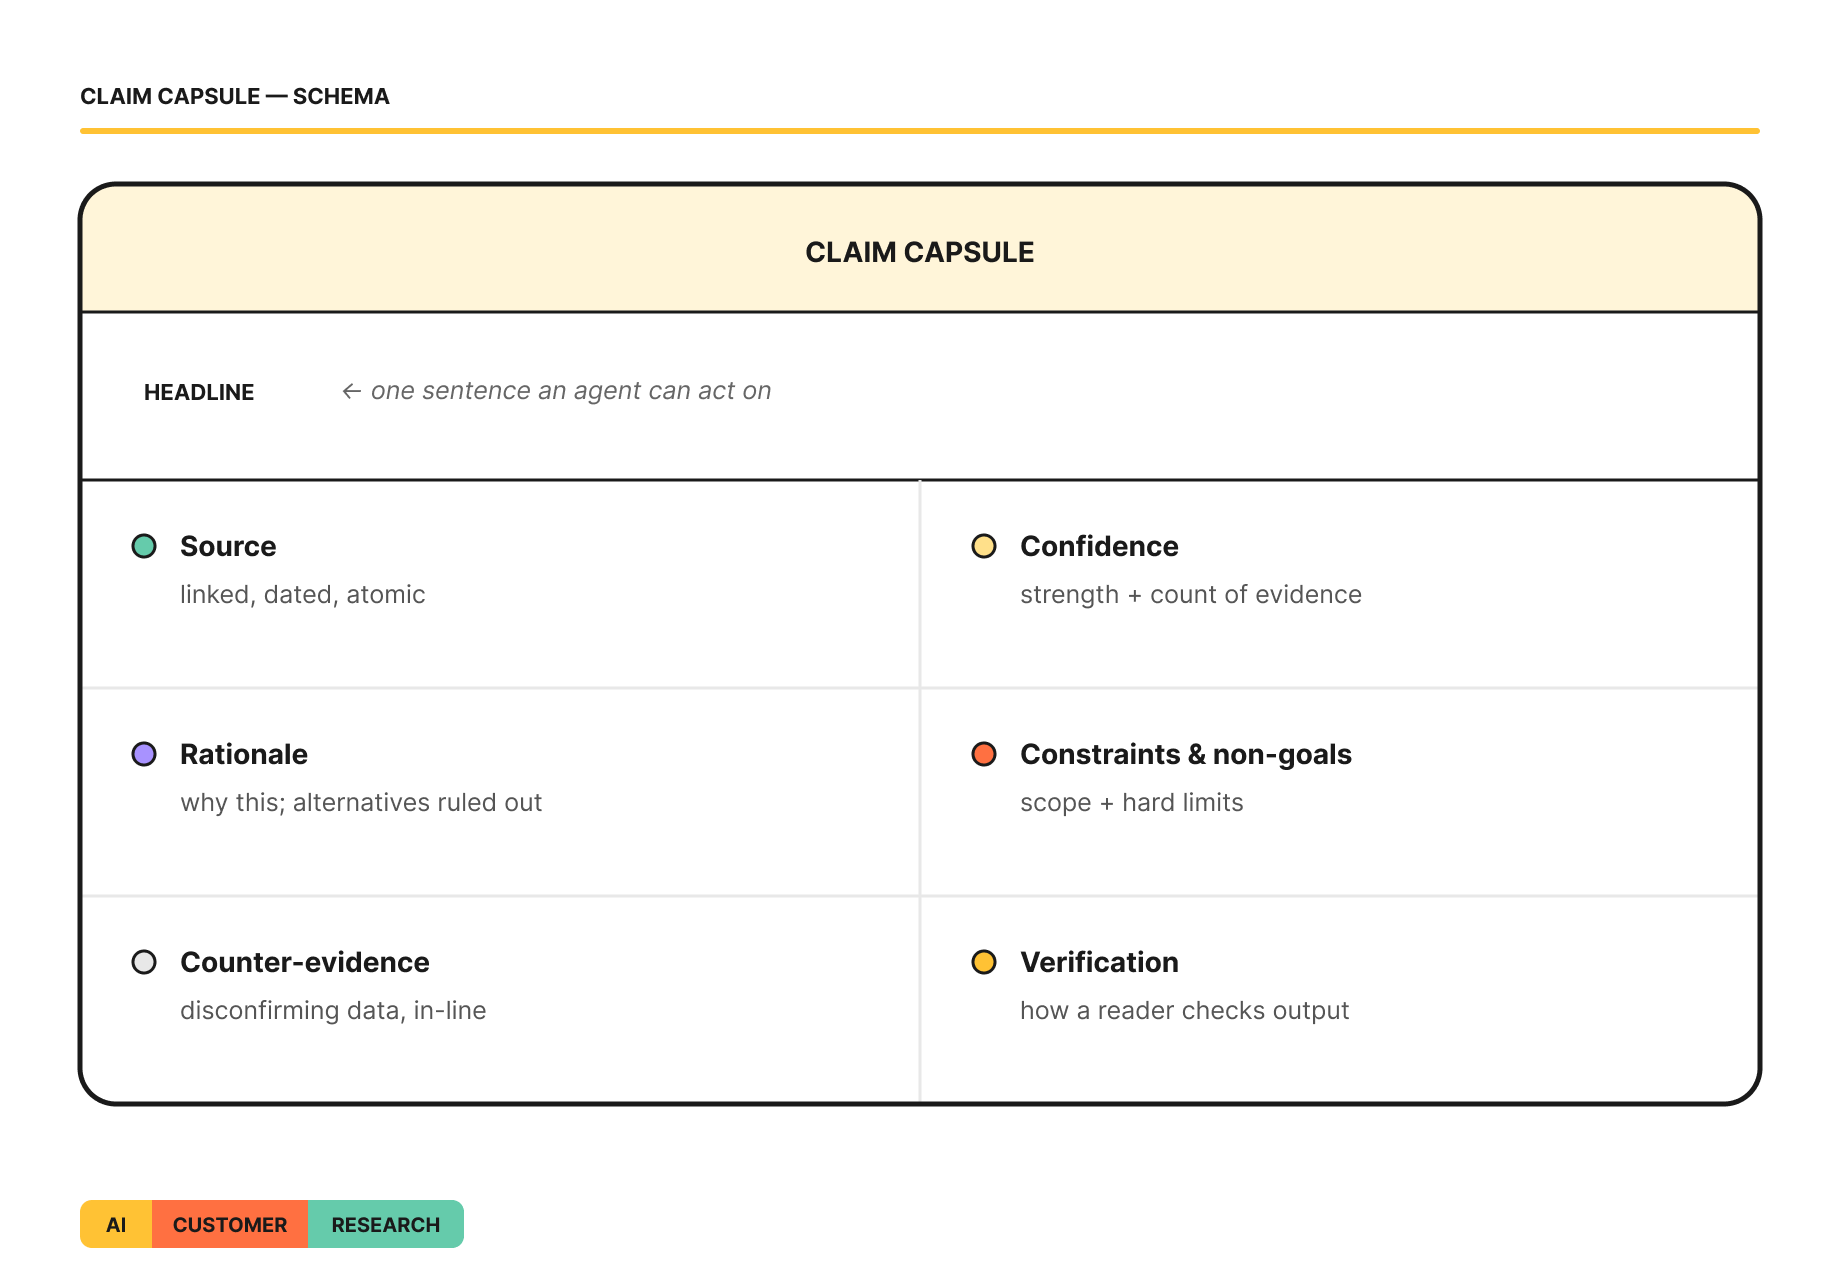This screenshot has width=1840, height=1280.
Task: Click the grey dot beside Counter-evidence
Action: (144, 962)
